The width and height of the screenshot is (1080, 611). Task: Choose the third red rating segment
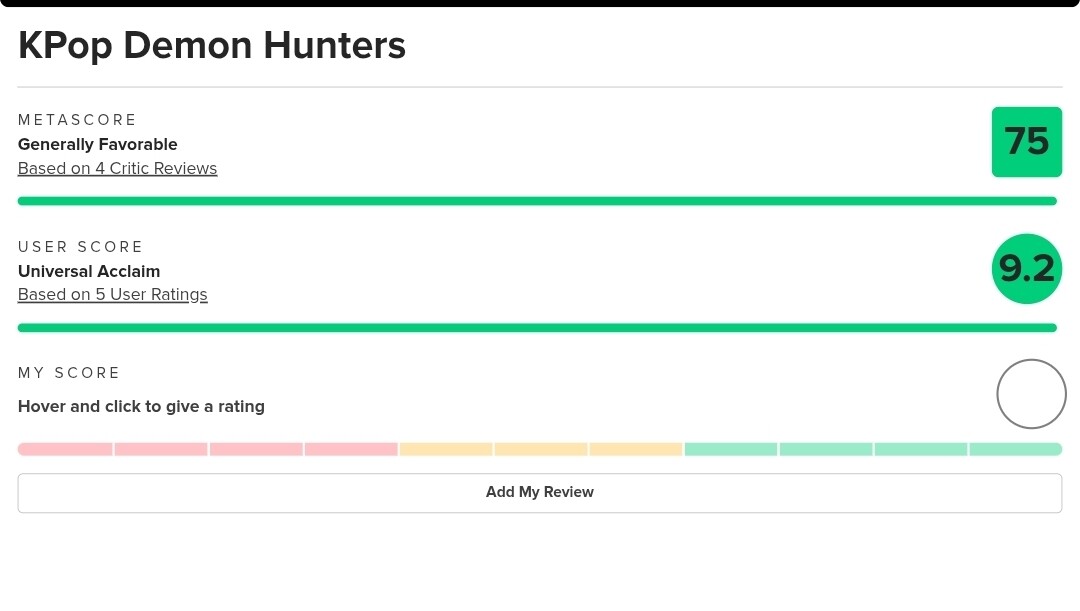tap(256, 449)
